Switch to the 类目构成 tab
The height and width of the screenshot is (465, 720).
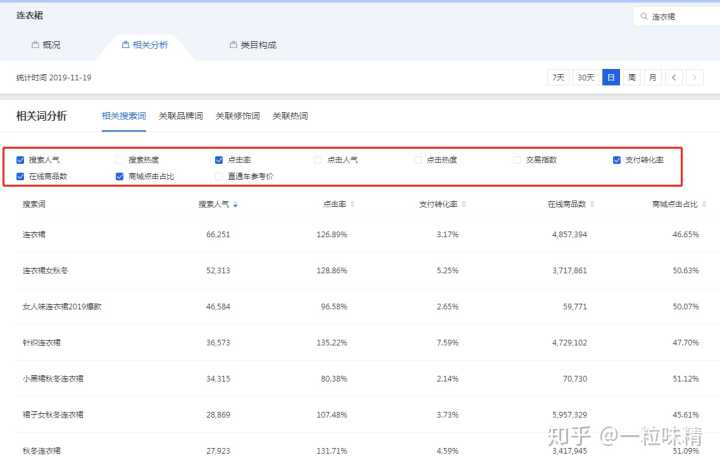253,45
